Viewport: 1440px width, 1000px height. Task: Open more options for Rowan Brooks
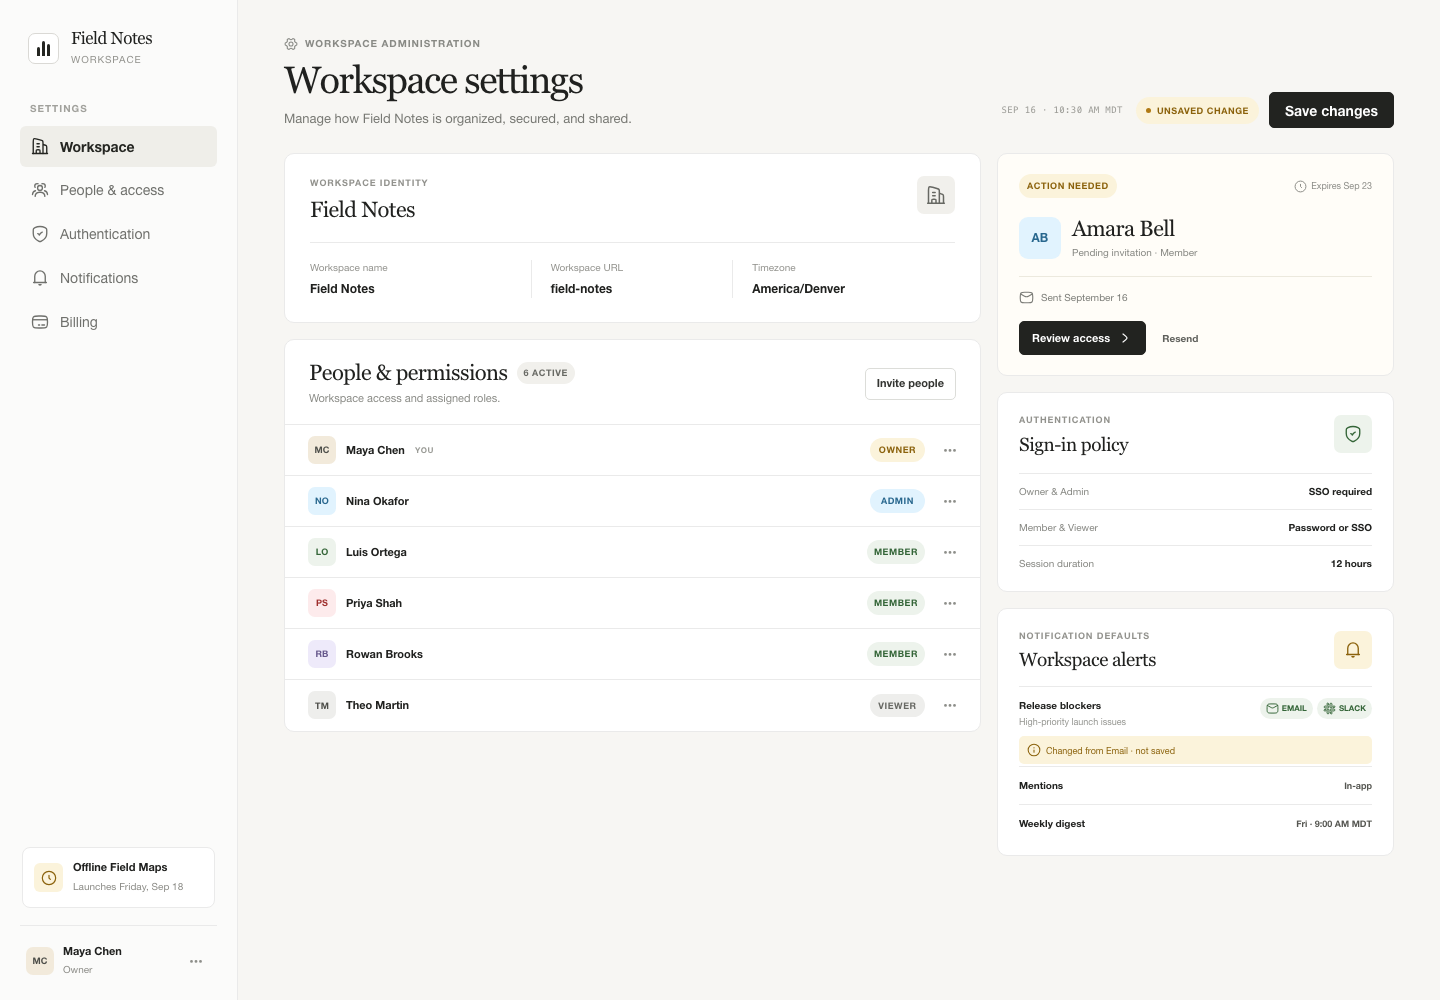click(x=950, y=654)
